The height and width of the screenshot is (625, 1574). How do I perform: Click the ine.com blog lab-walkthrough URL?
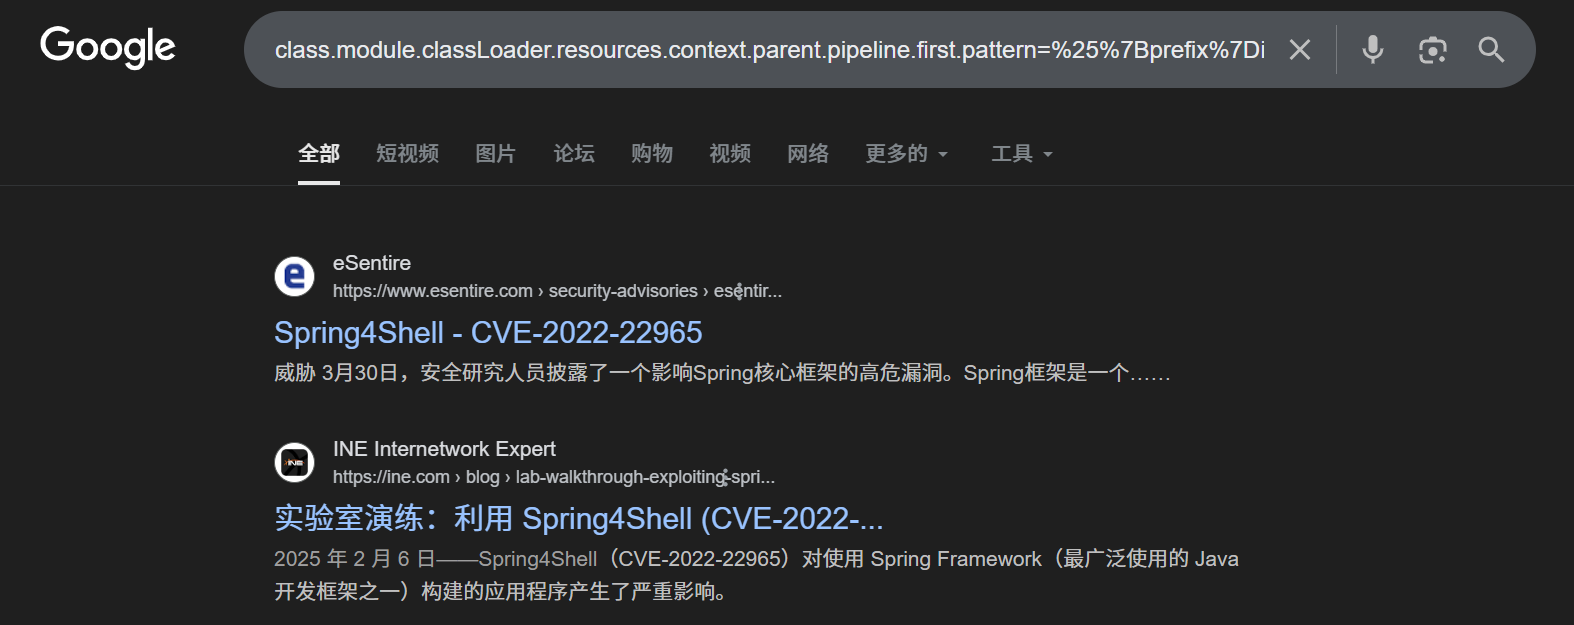coord(554,477)
